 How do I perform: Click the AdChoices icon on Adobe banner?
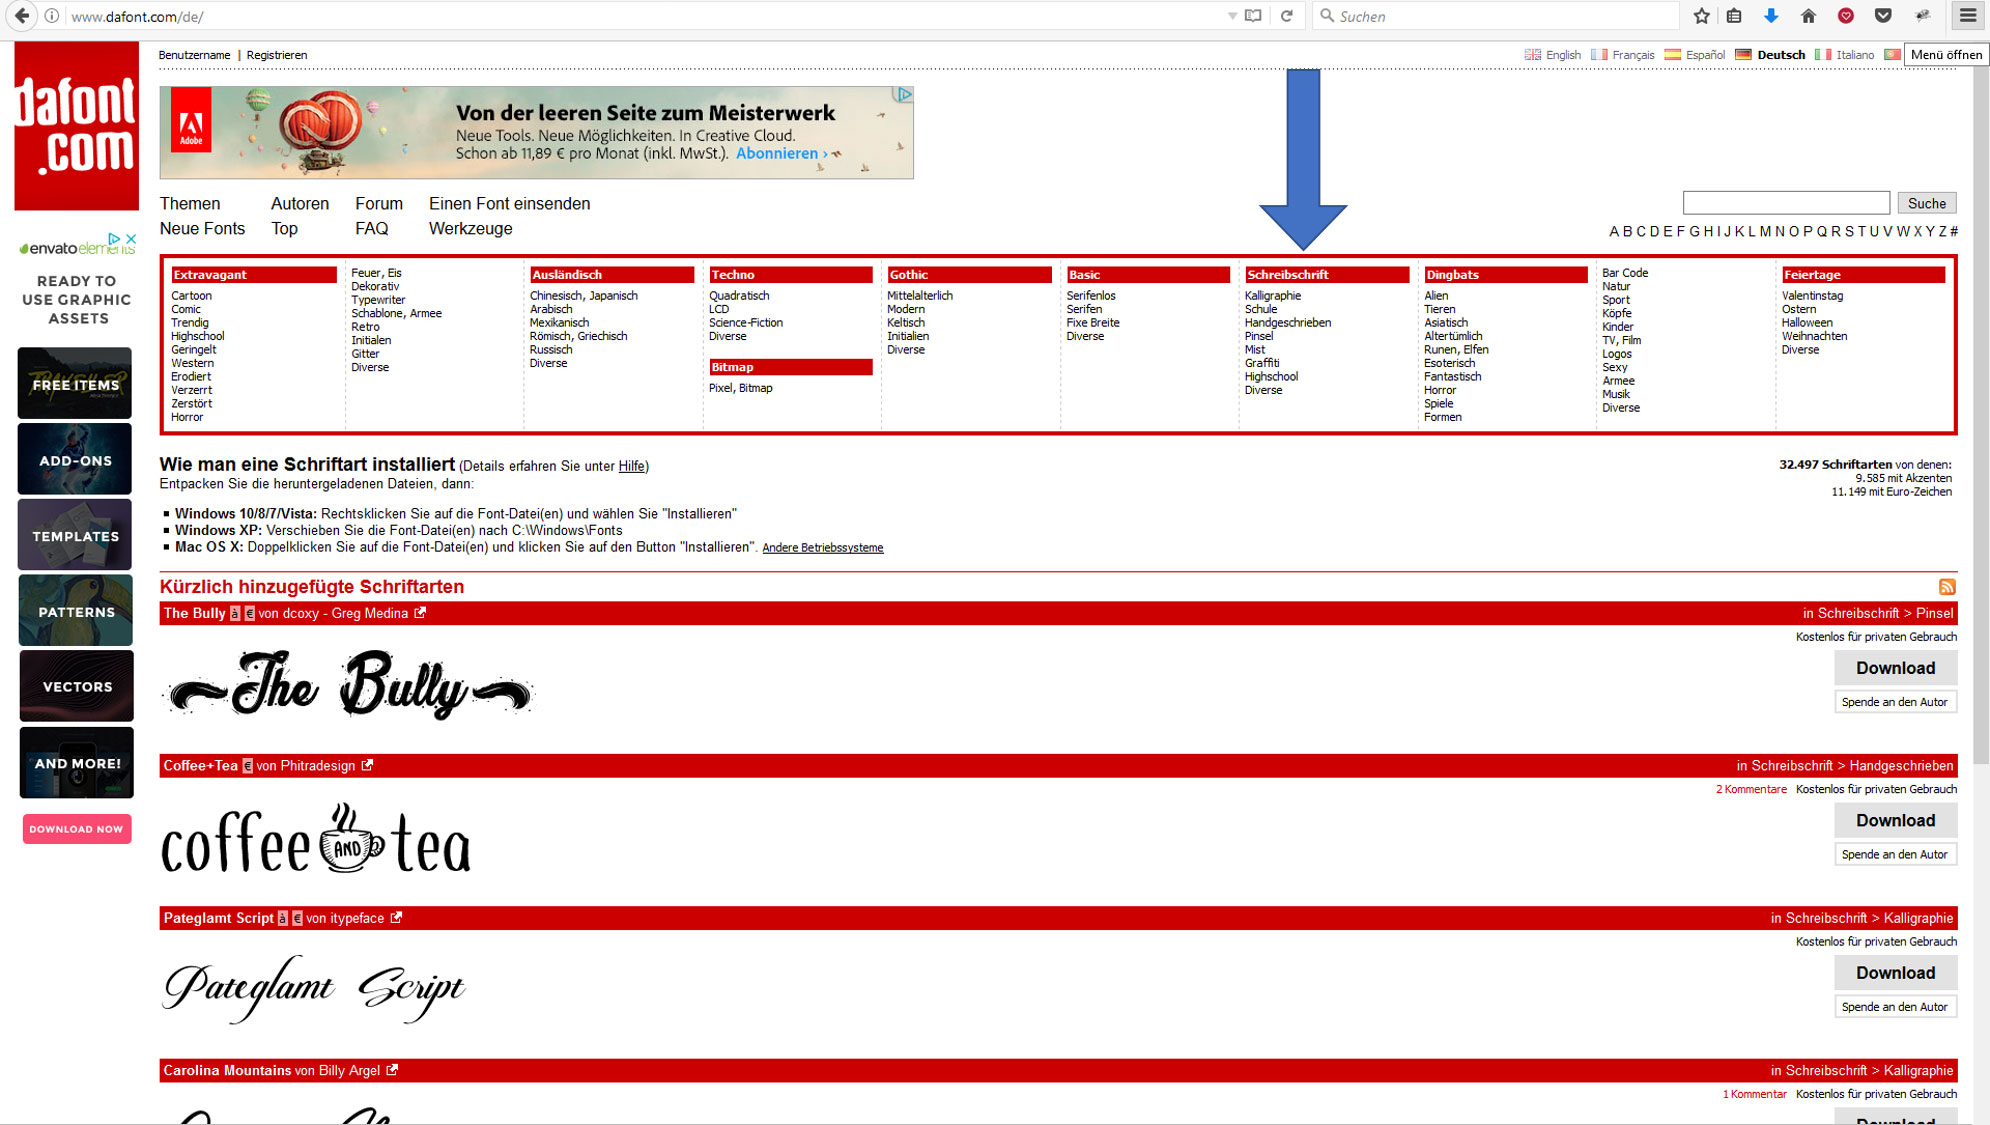tap(904, 94)
